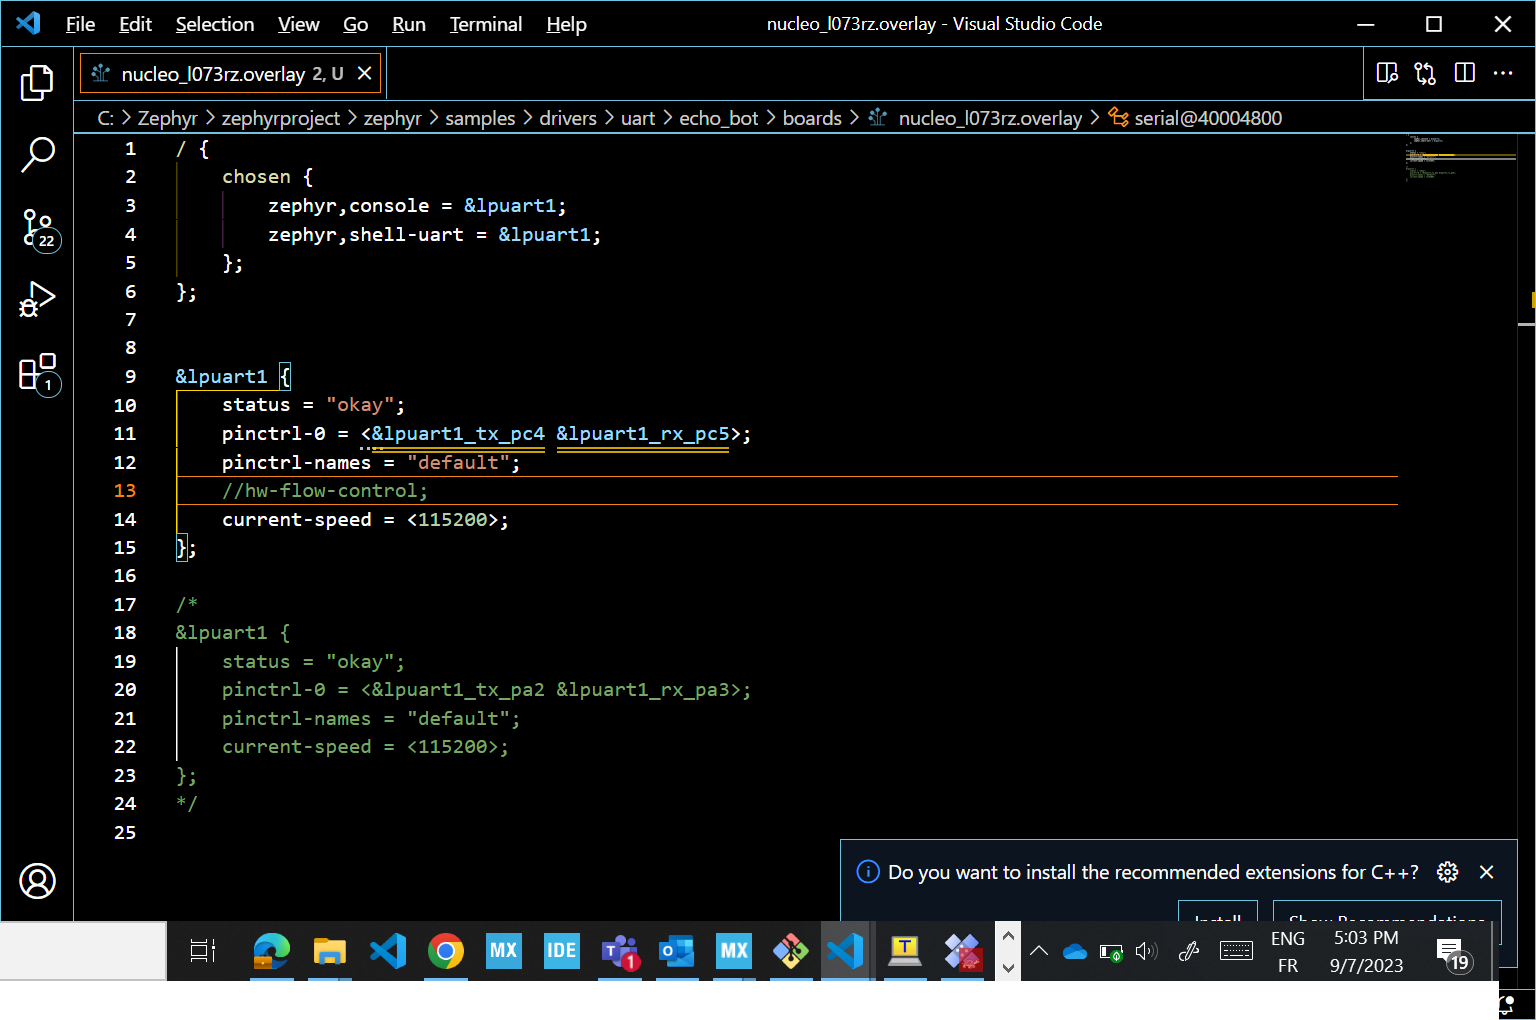Image resolution: width=1536 pixels, height=1020 pixels.
Task: Dismiss the recommended extensions notification
Action: [1486, 872]
